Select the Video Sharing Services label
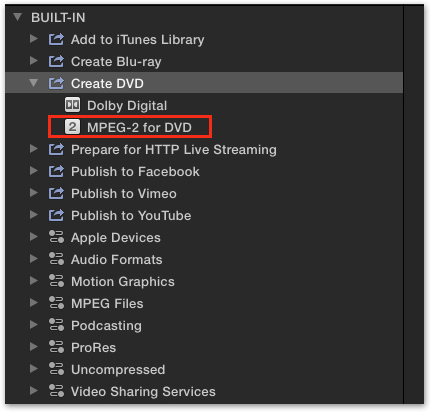Image resolution: width=431 pixels, height=412 pixels. pyautogui.click(x=143, y=391)
